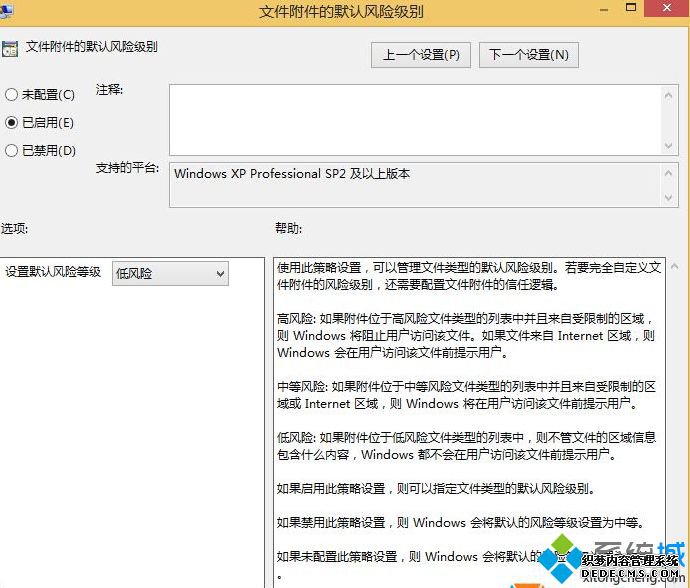
Task: Click the 选项 heading
Action: tap(14, 228)
